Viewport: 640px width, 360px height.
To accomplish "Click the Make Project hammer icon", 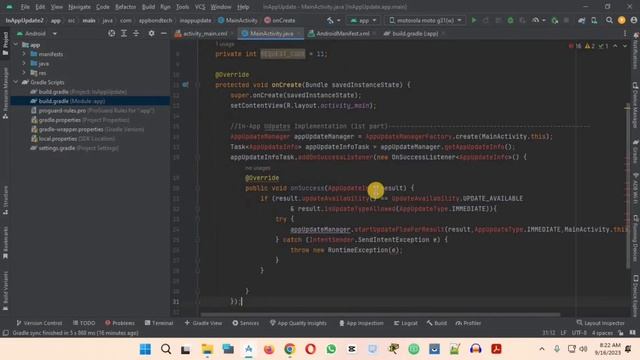I will 330,20.
